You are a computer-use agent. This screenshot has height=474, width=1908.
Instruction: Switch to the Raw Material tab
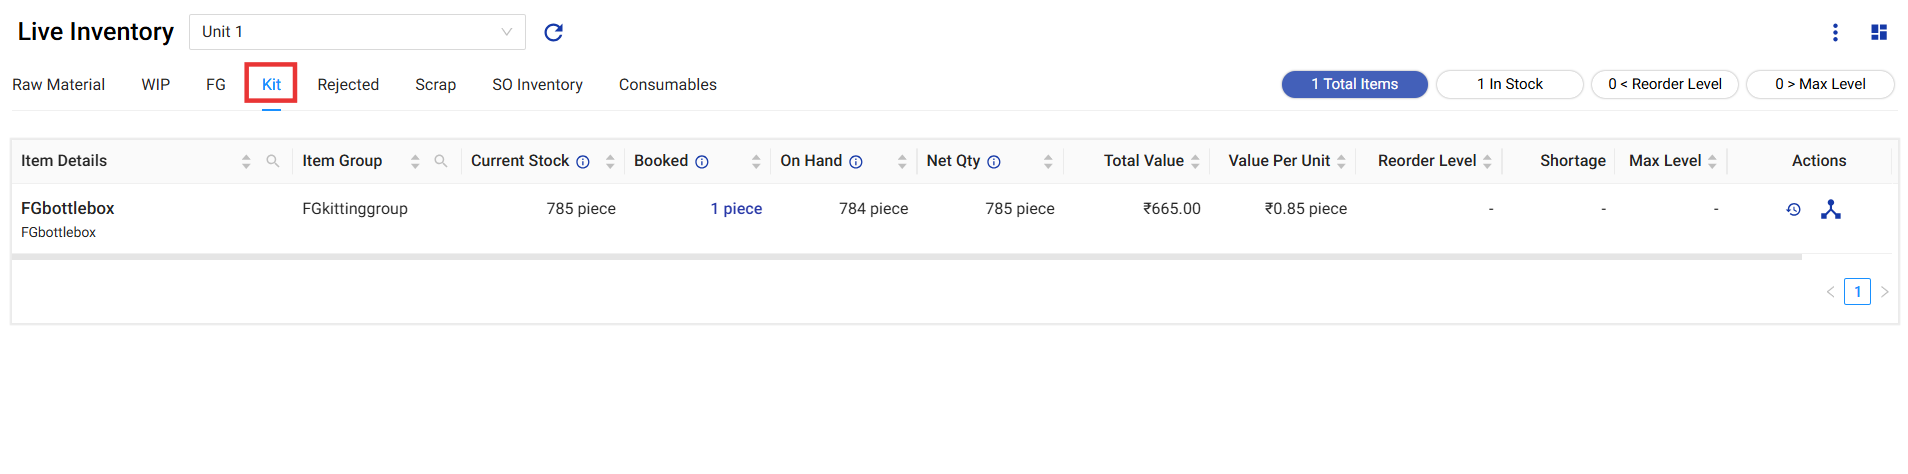click(x=58, y=85)
